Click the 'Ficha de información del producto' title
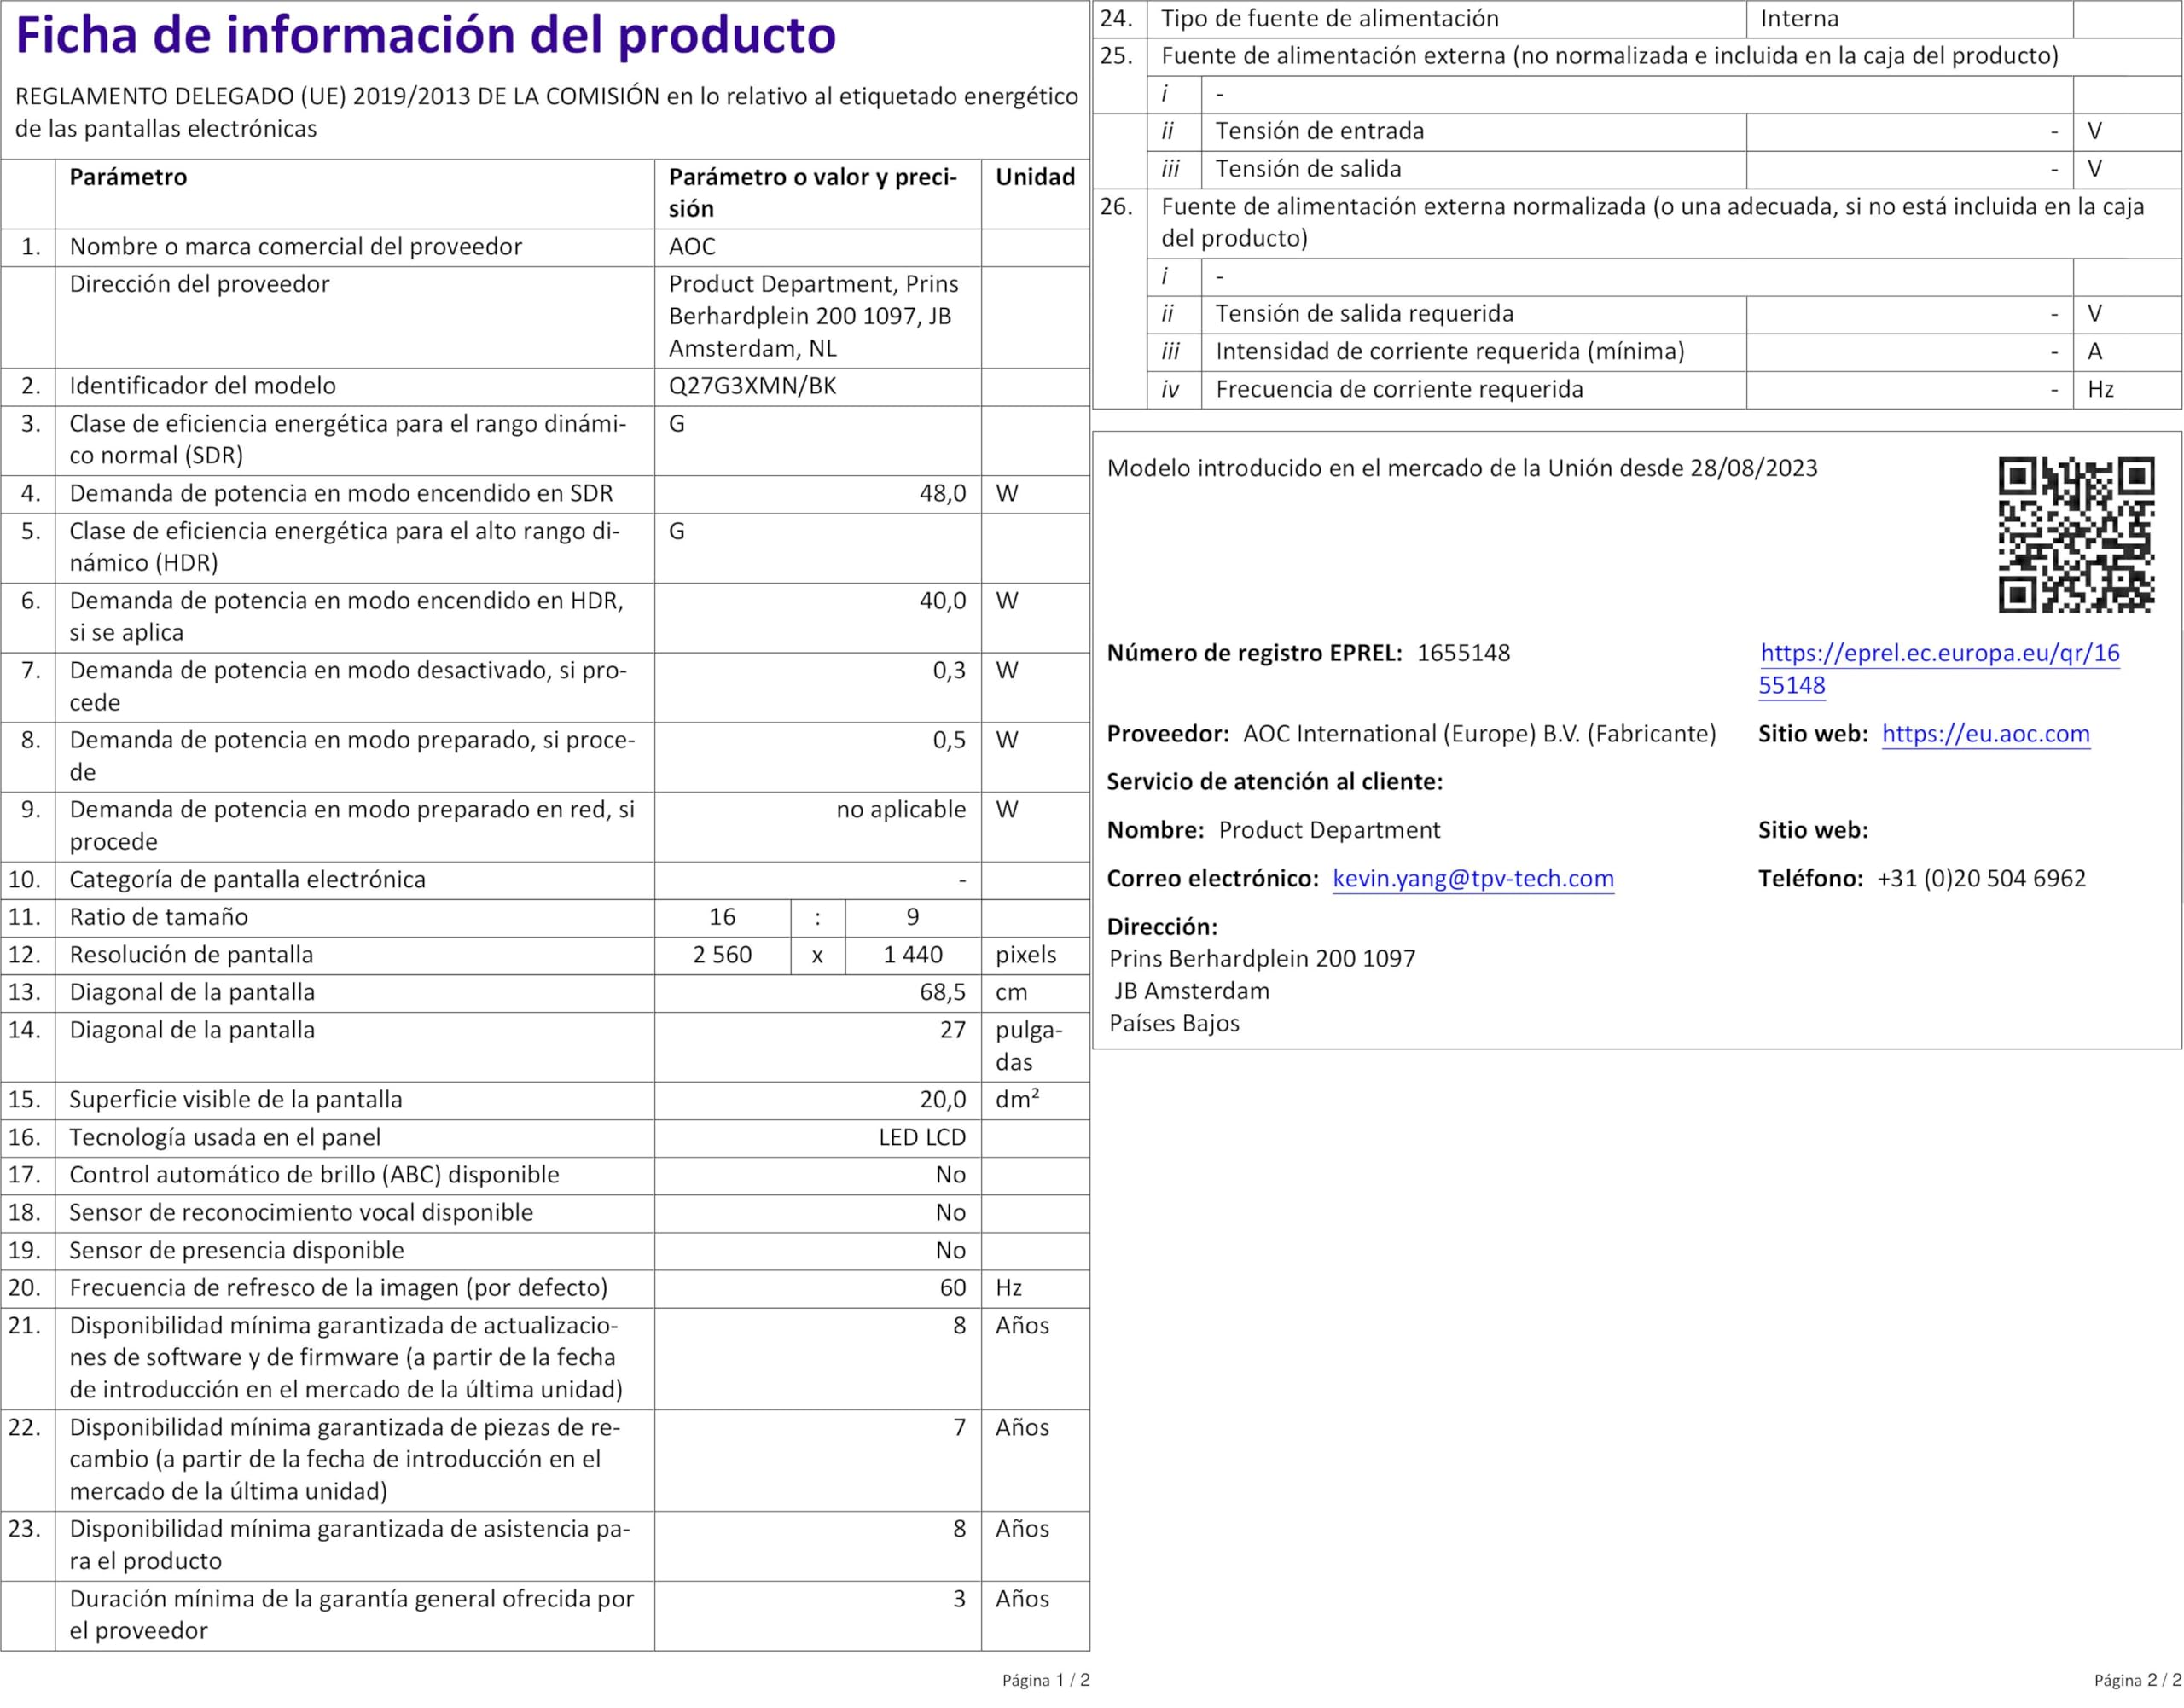Screen dimensions: 2184x1708 point(425,35)
